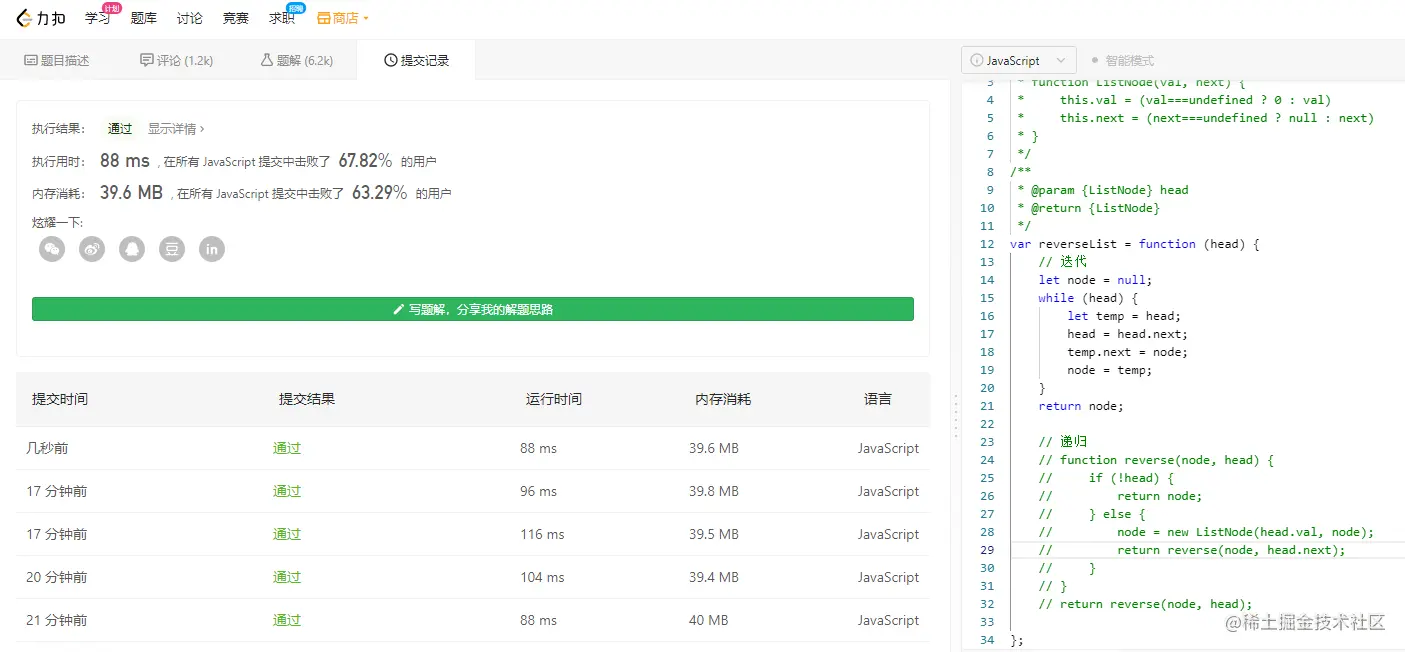Click line number 29 in editor
This screenshot has width=1405, height=652.
coord(987,550)
